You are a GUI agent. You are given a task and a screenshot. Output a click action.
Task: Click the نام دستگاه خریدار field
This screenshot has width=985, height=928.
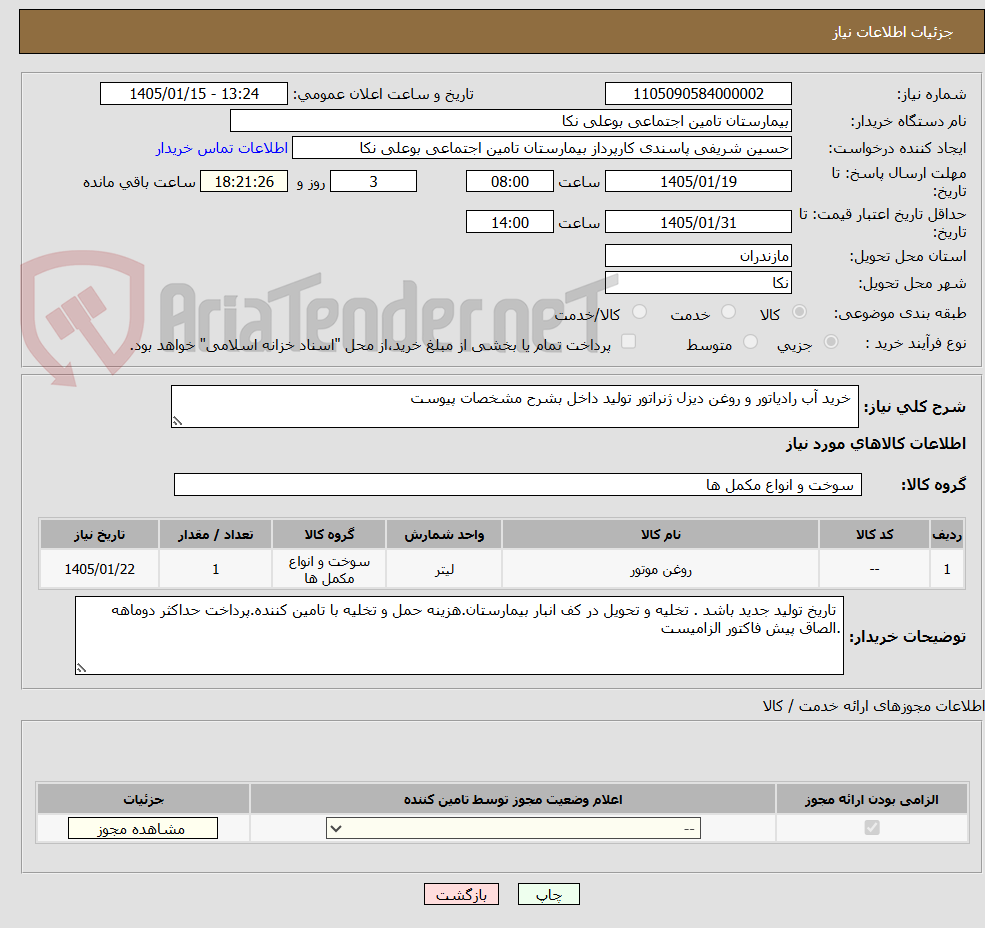pos(510,121)
